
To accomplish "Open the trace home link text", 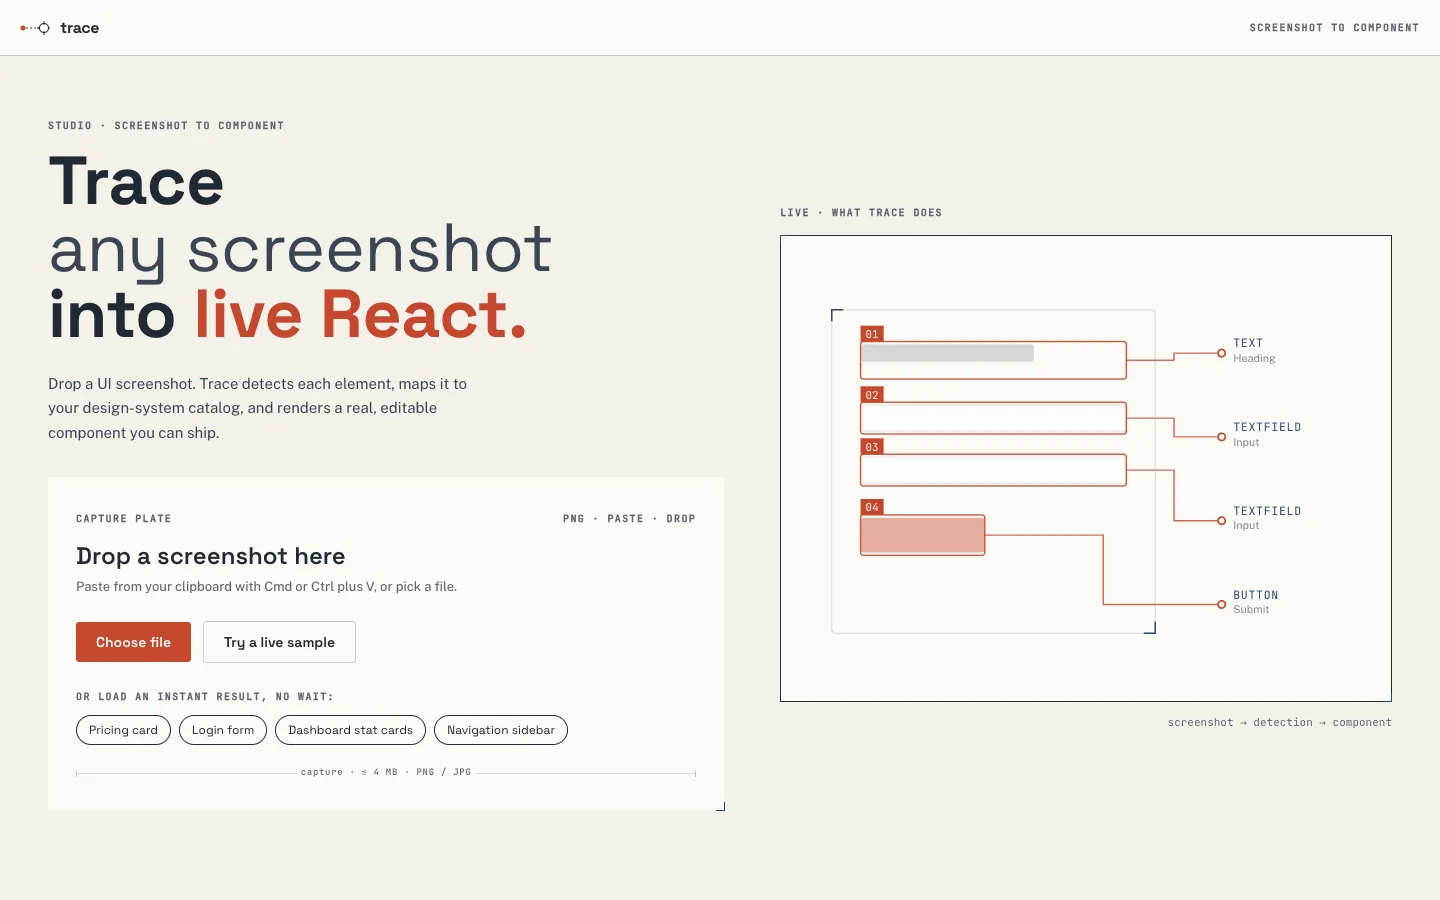I will [79, 28].
